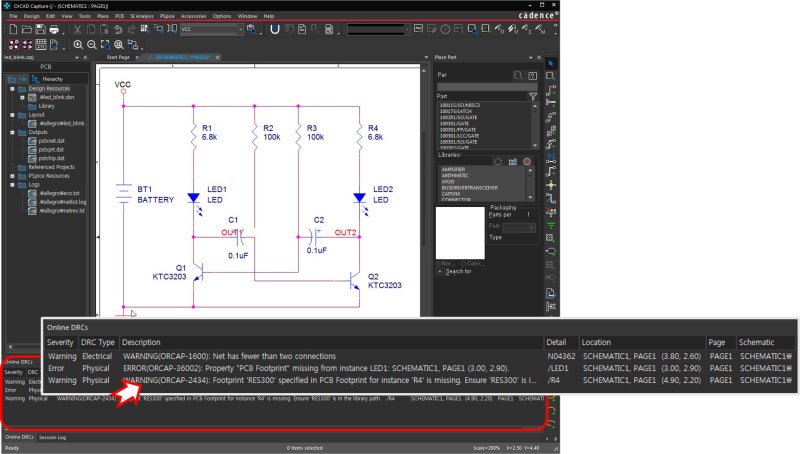
Task: Select the Place Ground tool in the right toolbar
Action: click(551, 225)
